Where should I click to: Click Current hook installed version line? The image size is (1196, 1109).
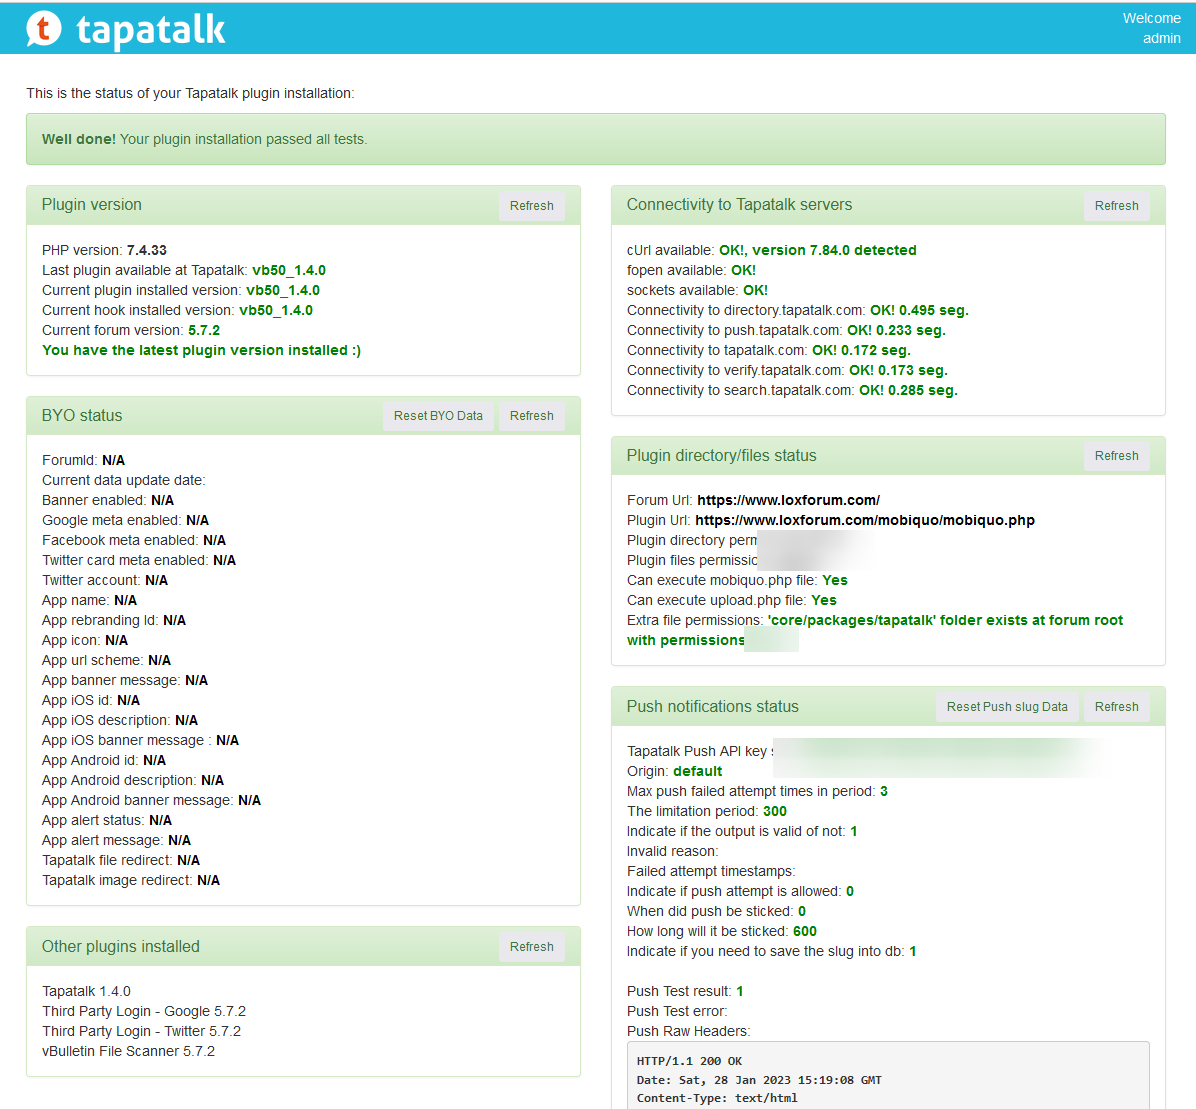177,310
